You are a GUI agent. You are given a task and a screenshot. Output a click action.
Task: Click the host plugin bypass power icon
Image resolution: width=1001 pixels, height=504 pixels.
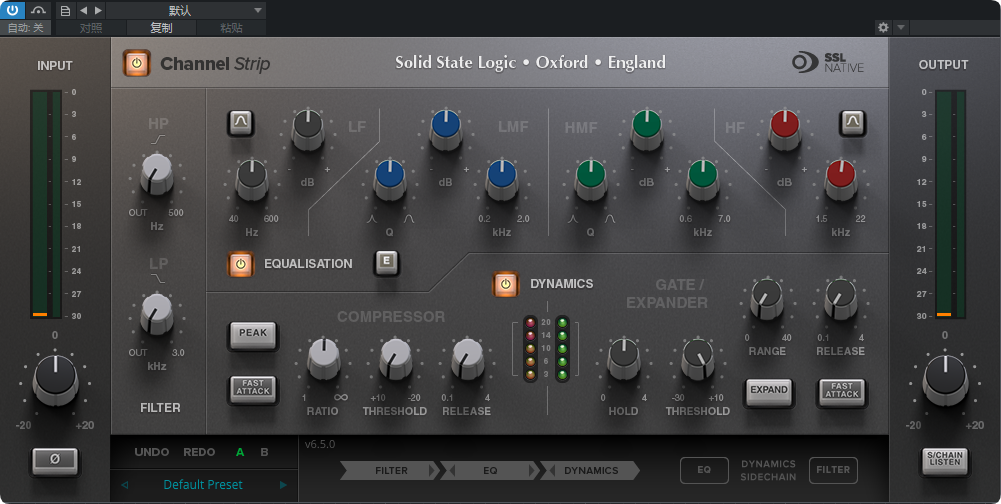pyautogui.click(x=12, y=10)
